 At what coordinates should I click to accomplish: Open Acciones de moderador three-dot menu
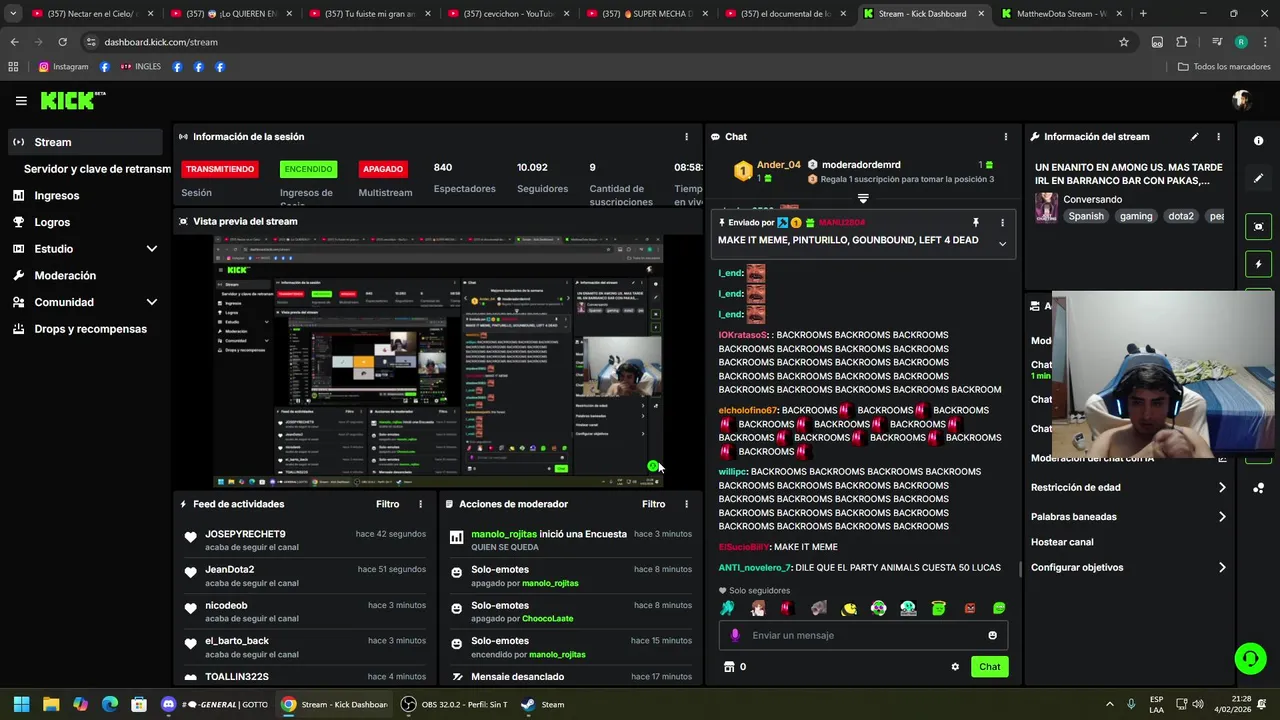[x=686, y=504]
